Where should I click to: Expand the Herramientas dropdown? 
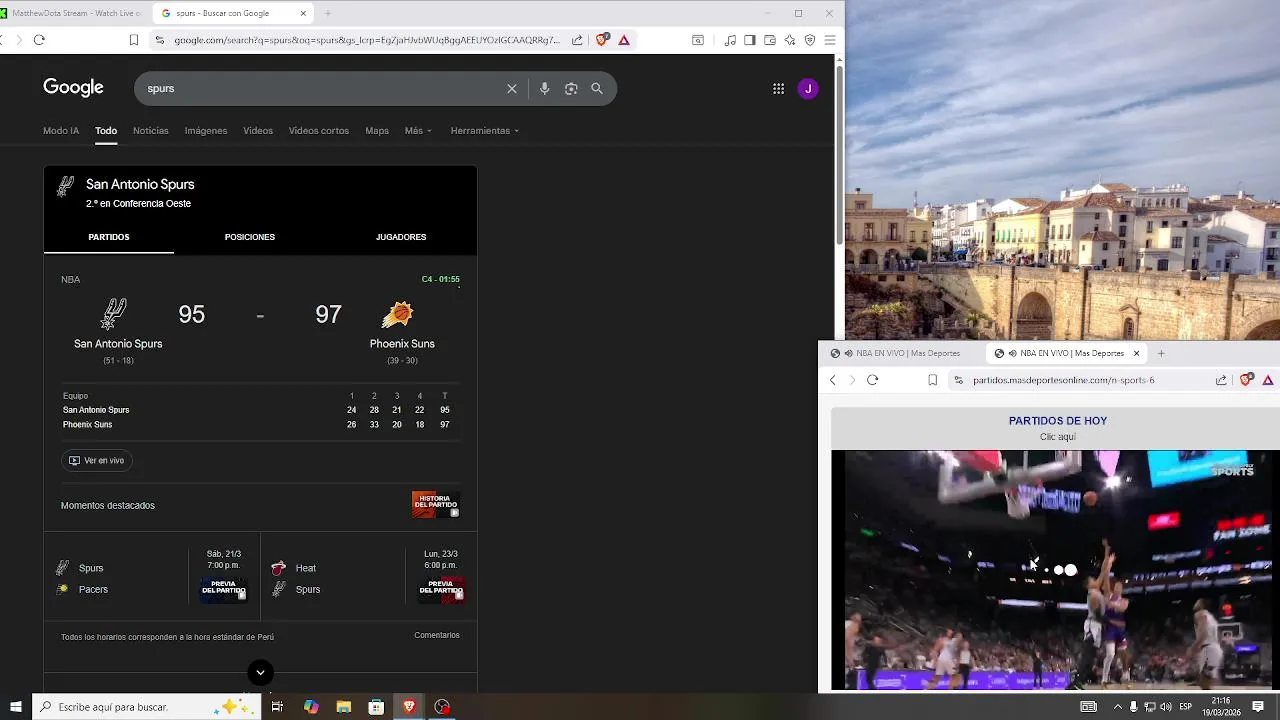(485, 131)
